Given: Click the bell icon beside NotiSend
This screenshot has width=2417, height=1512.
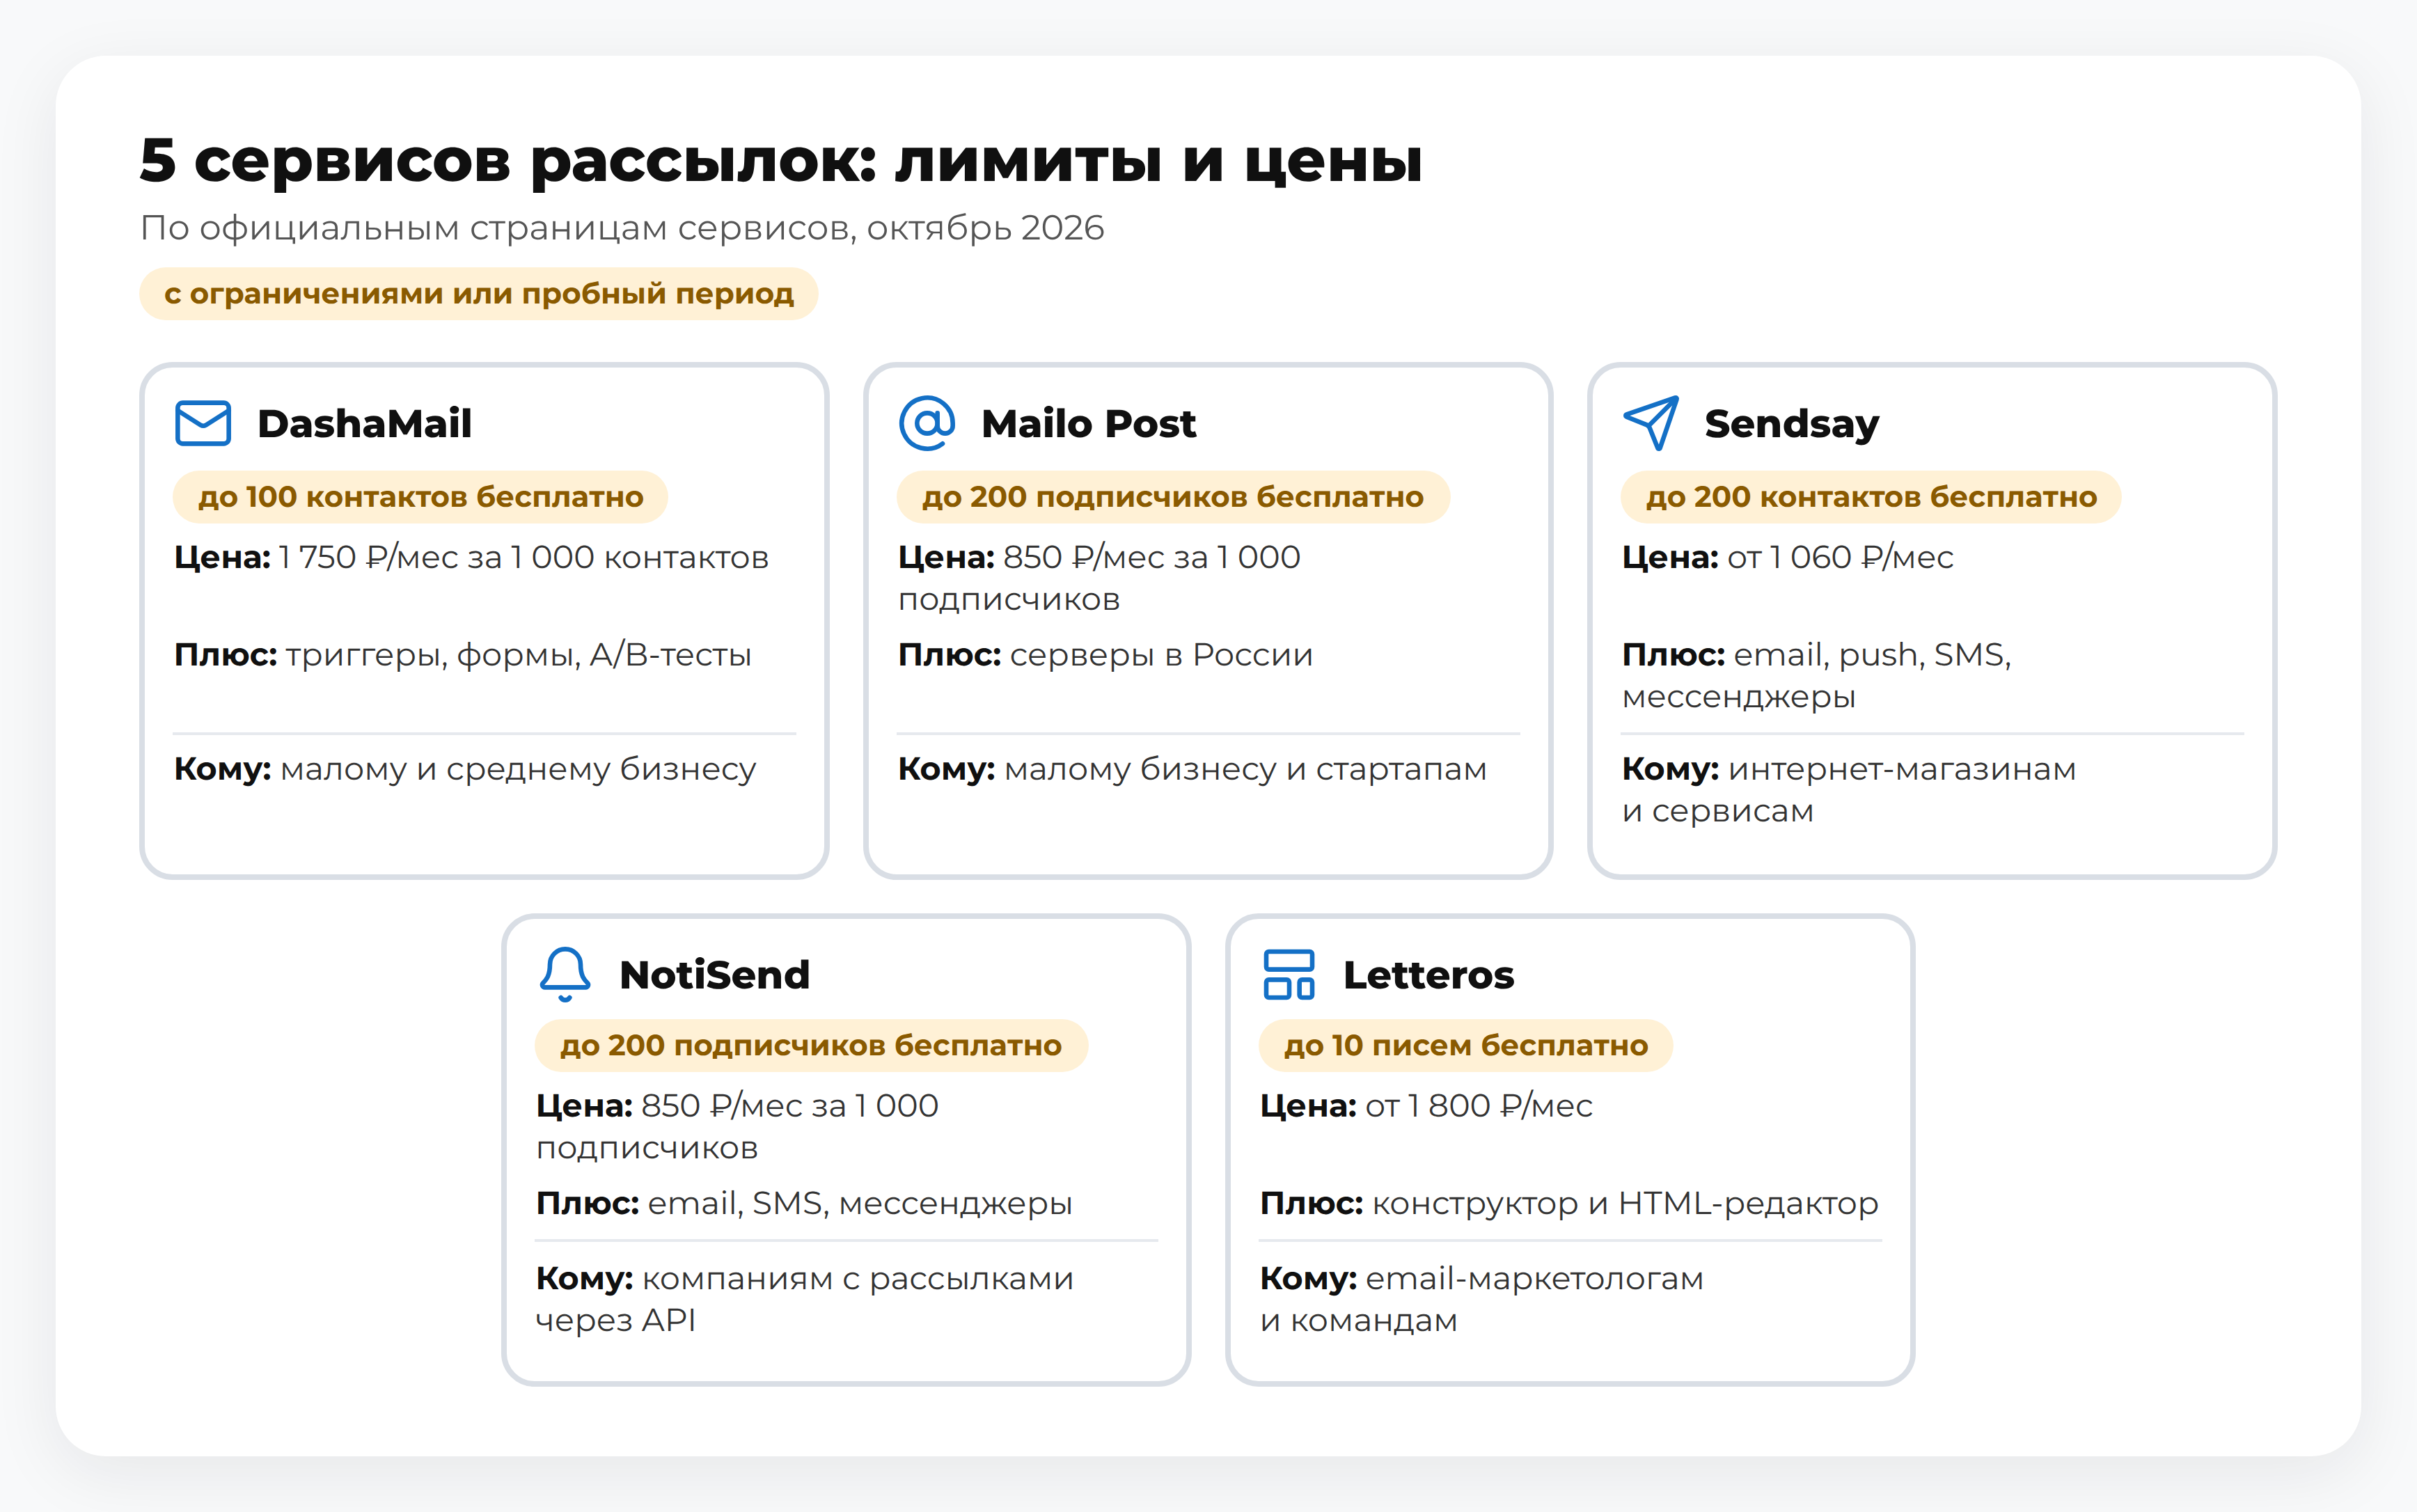Looking at the screenshot, I should pos(565,974).
